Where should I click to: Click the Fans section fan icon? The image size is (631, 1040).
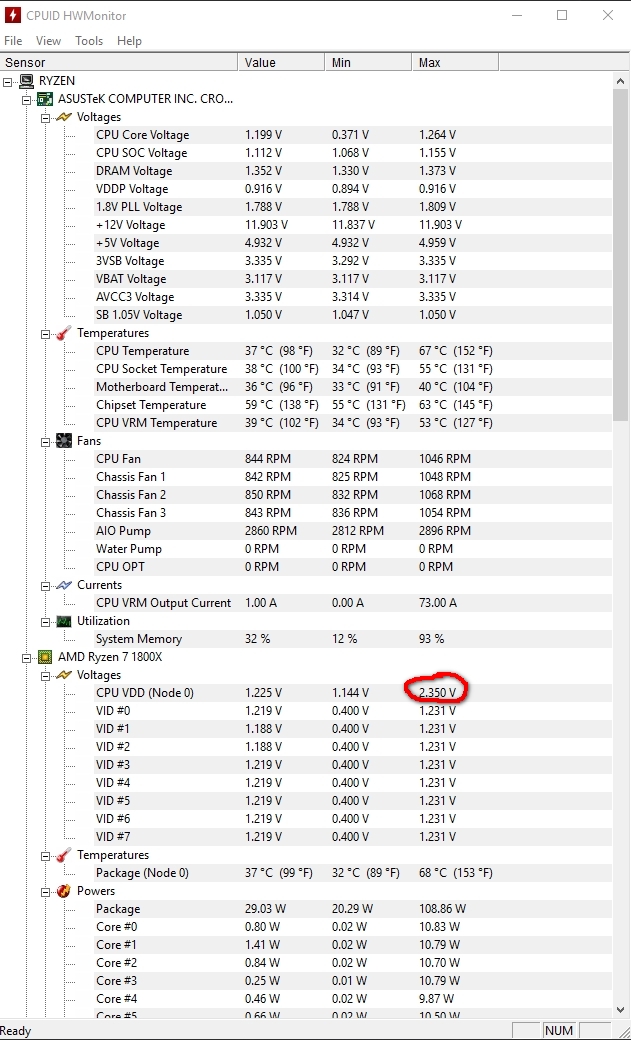point(64,441)
